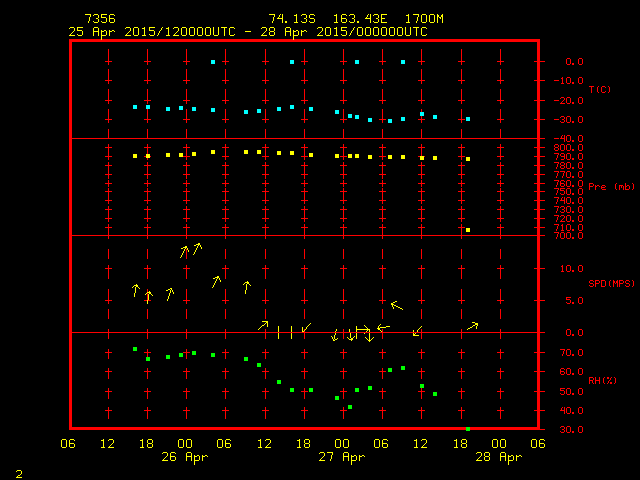This screenshot has width=640, height=480.
Task: Click the 28 Apr date label
Action: [498, 457]
